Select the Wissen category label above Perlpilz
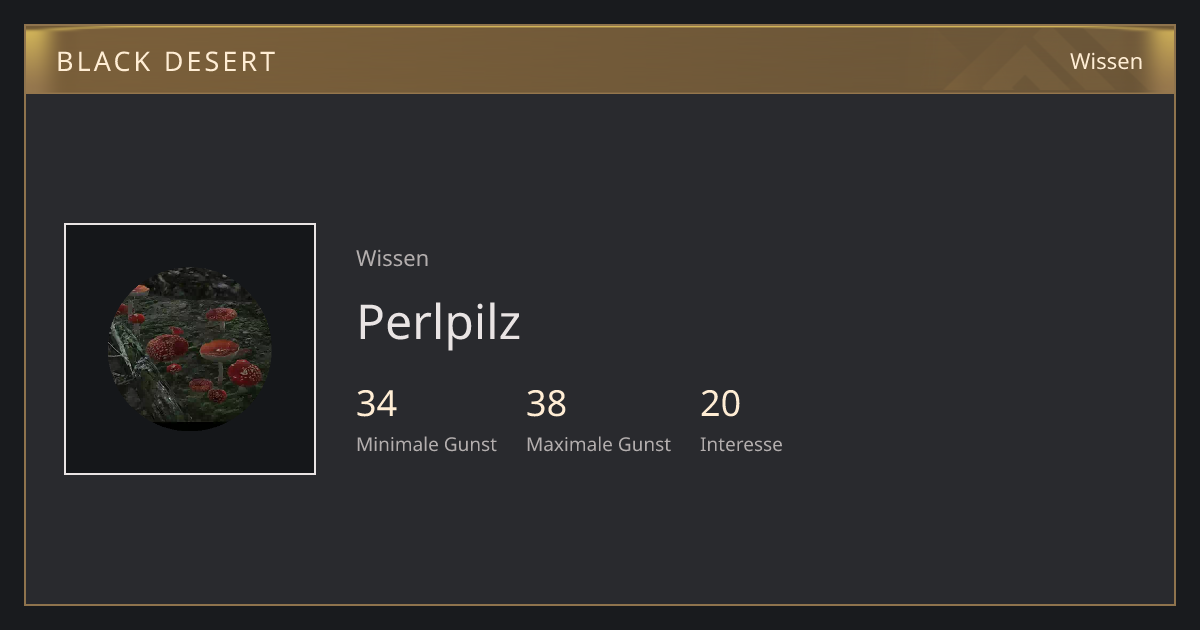This screenshot has width=1200, height=630. (392, 258)
